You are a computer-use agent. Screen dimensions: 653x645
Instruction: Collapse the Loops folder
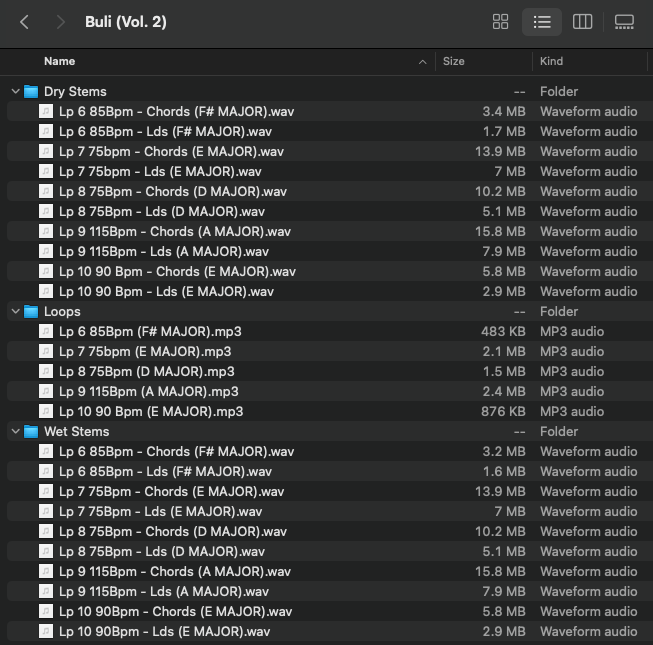click(x=16, y=311)
